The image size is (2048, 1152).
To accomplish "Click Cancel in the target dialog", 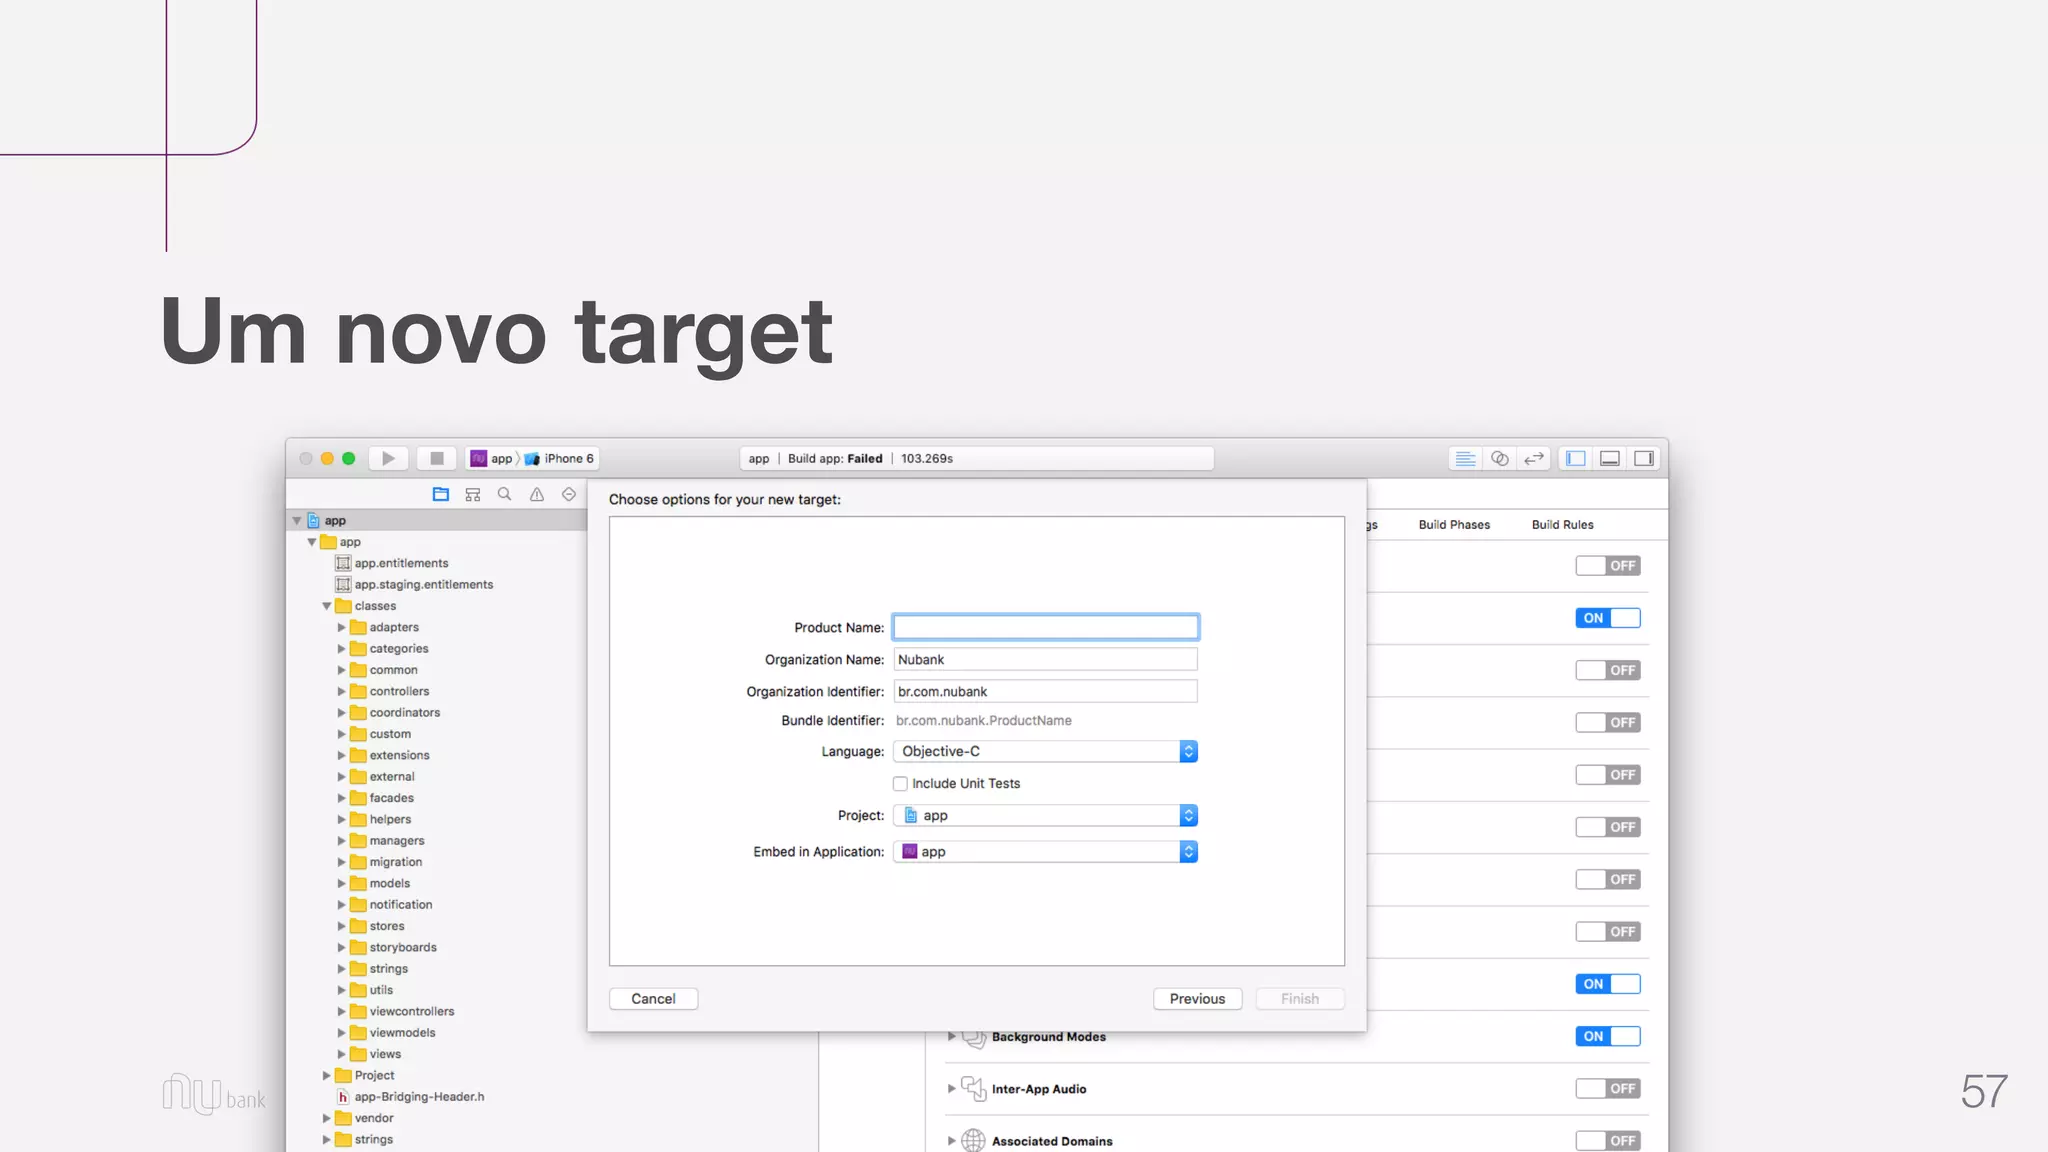I will tap(653, 999).
